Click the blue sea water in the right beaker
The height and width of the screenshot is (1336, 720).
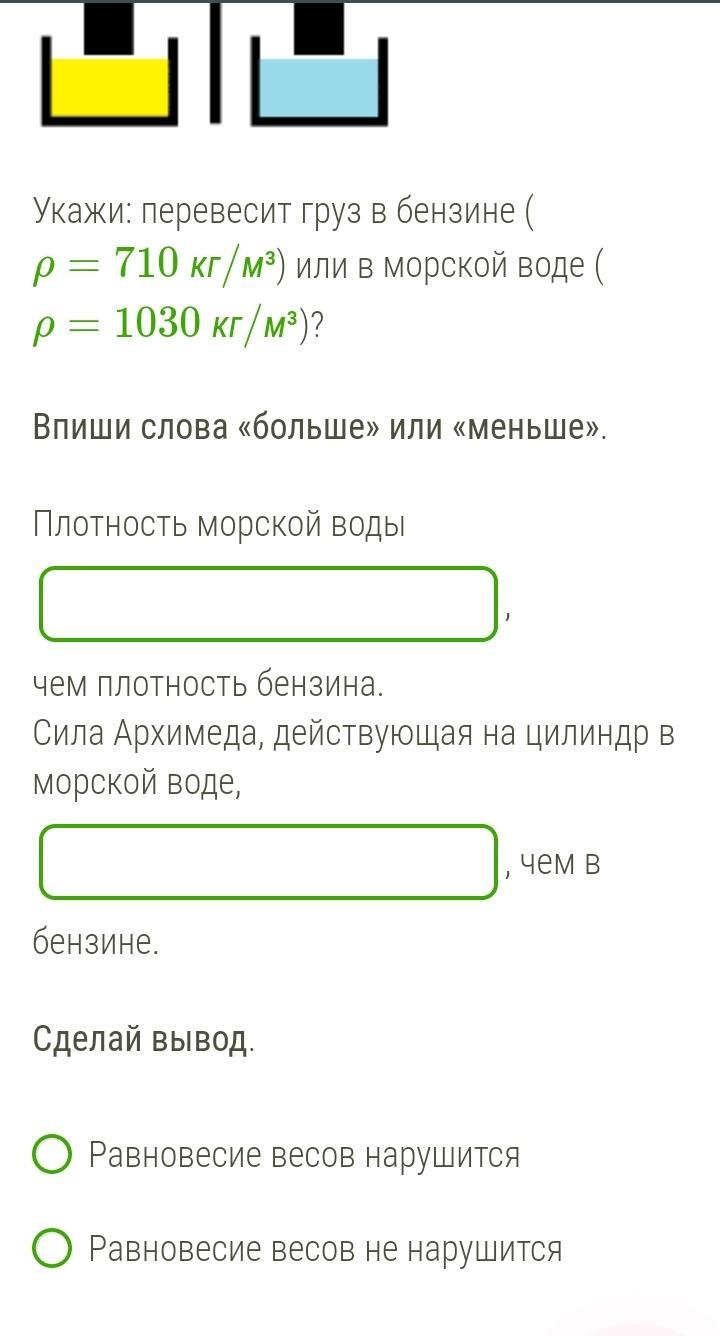click(x=318, y=88)
